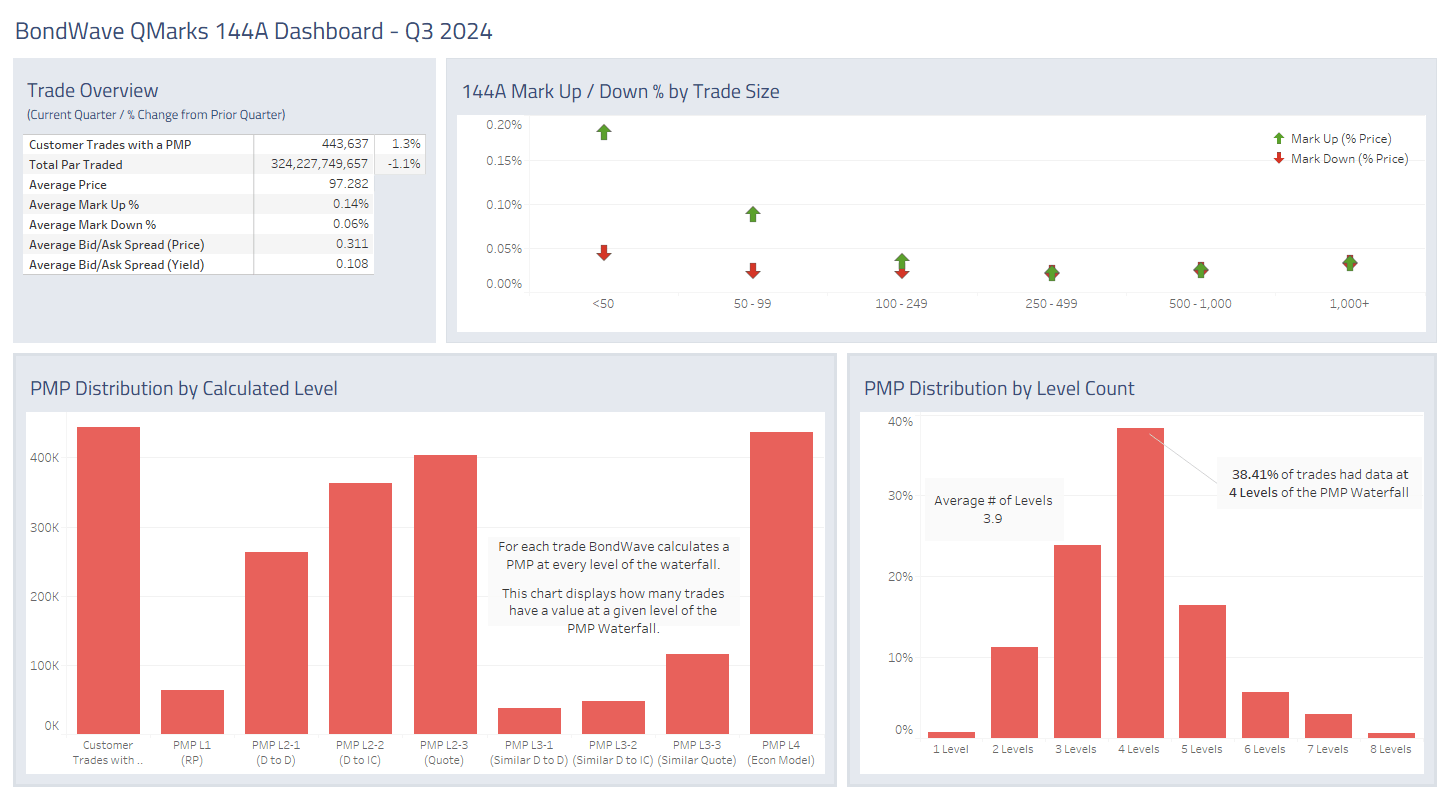Select the 1 Level bar in Level Count chart
Image resolution: width=1450 pixels, height=800 pixels.
(951, 735)
